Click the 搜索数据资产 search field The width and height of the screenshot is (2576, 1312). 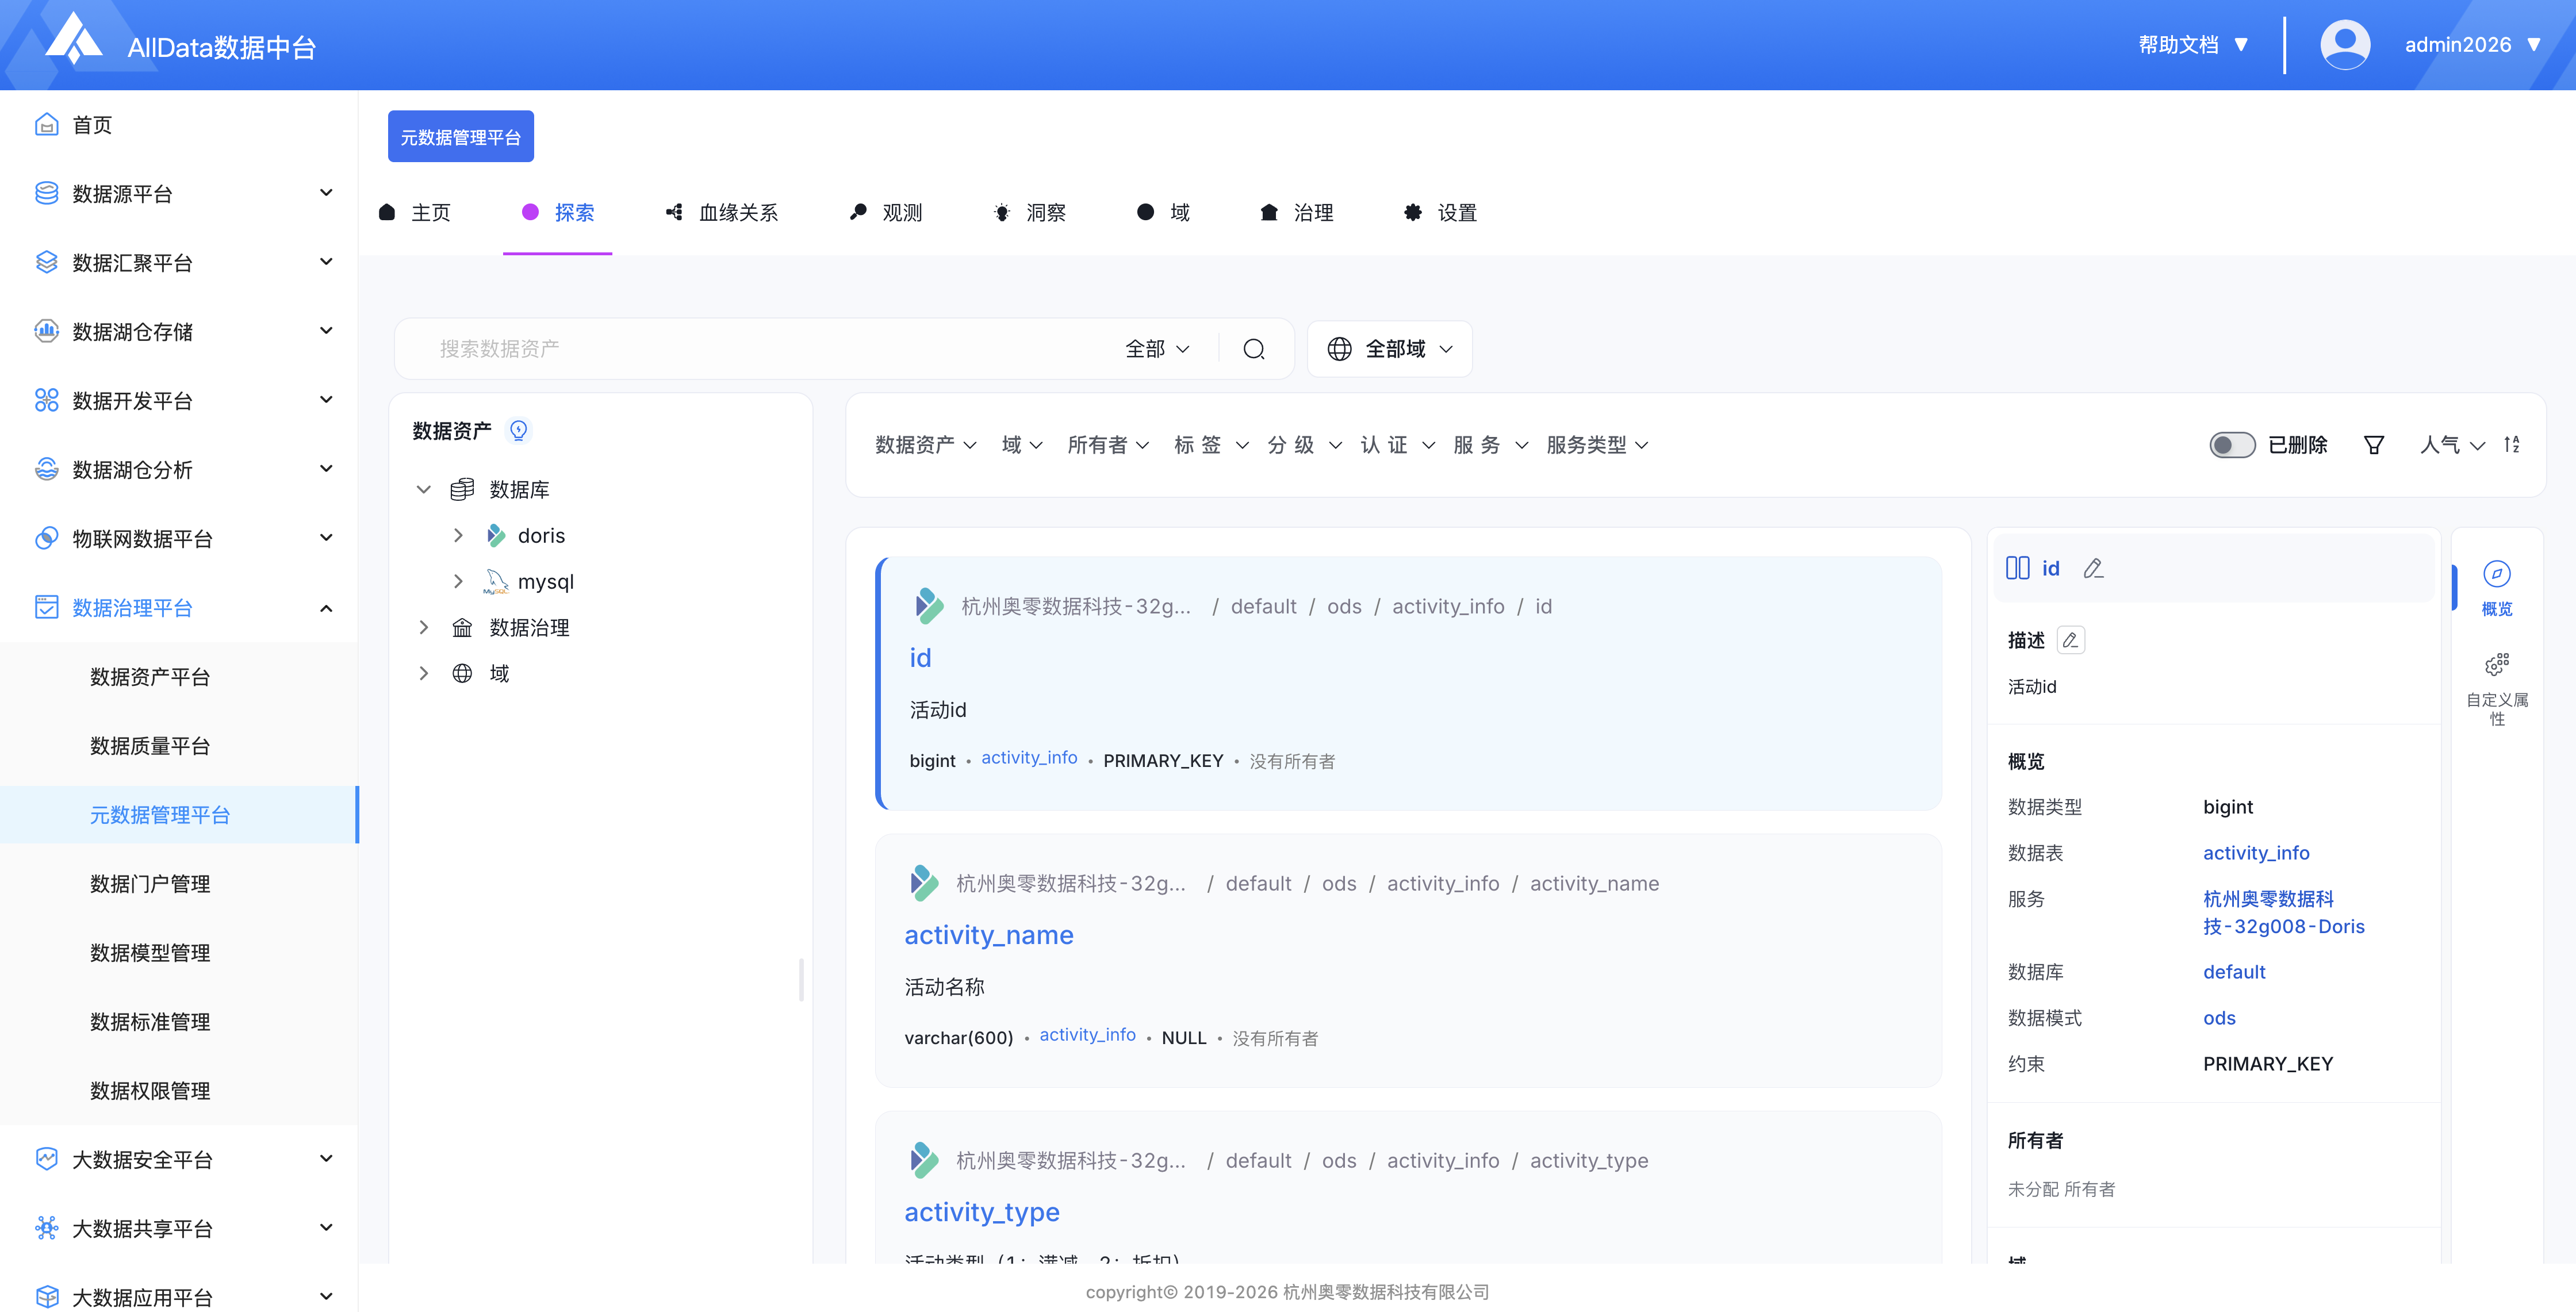(x=770, y=349)
